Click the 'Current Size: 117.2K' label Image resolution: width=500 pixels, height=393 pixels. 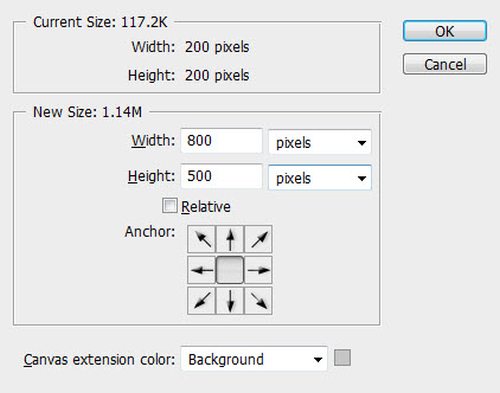click(x=100, y=22)
